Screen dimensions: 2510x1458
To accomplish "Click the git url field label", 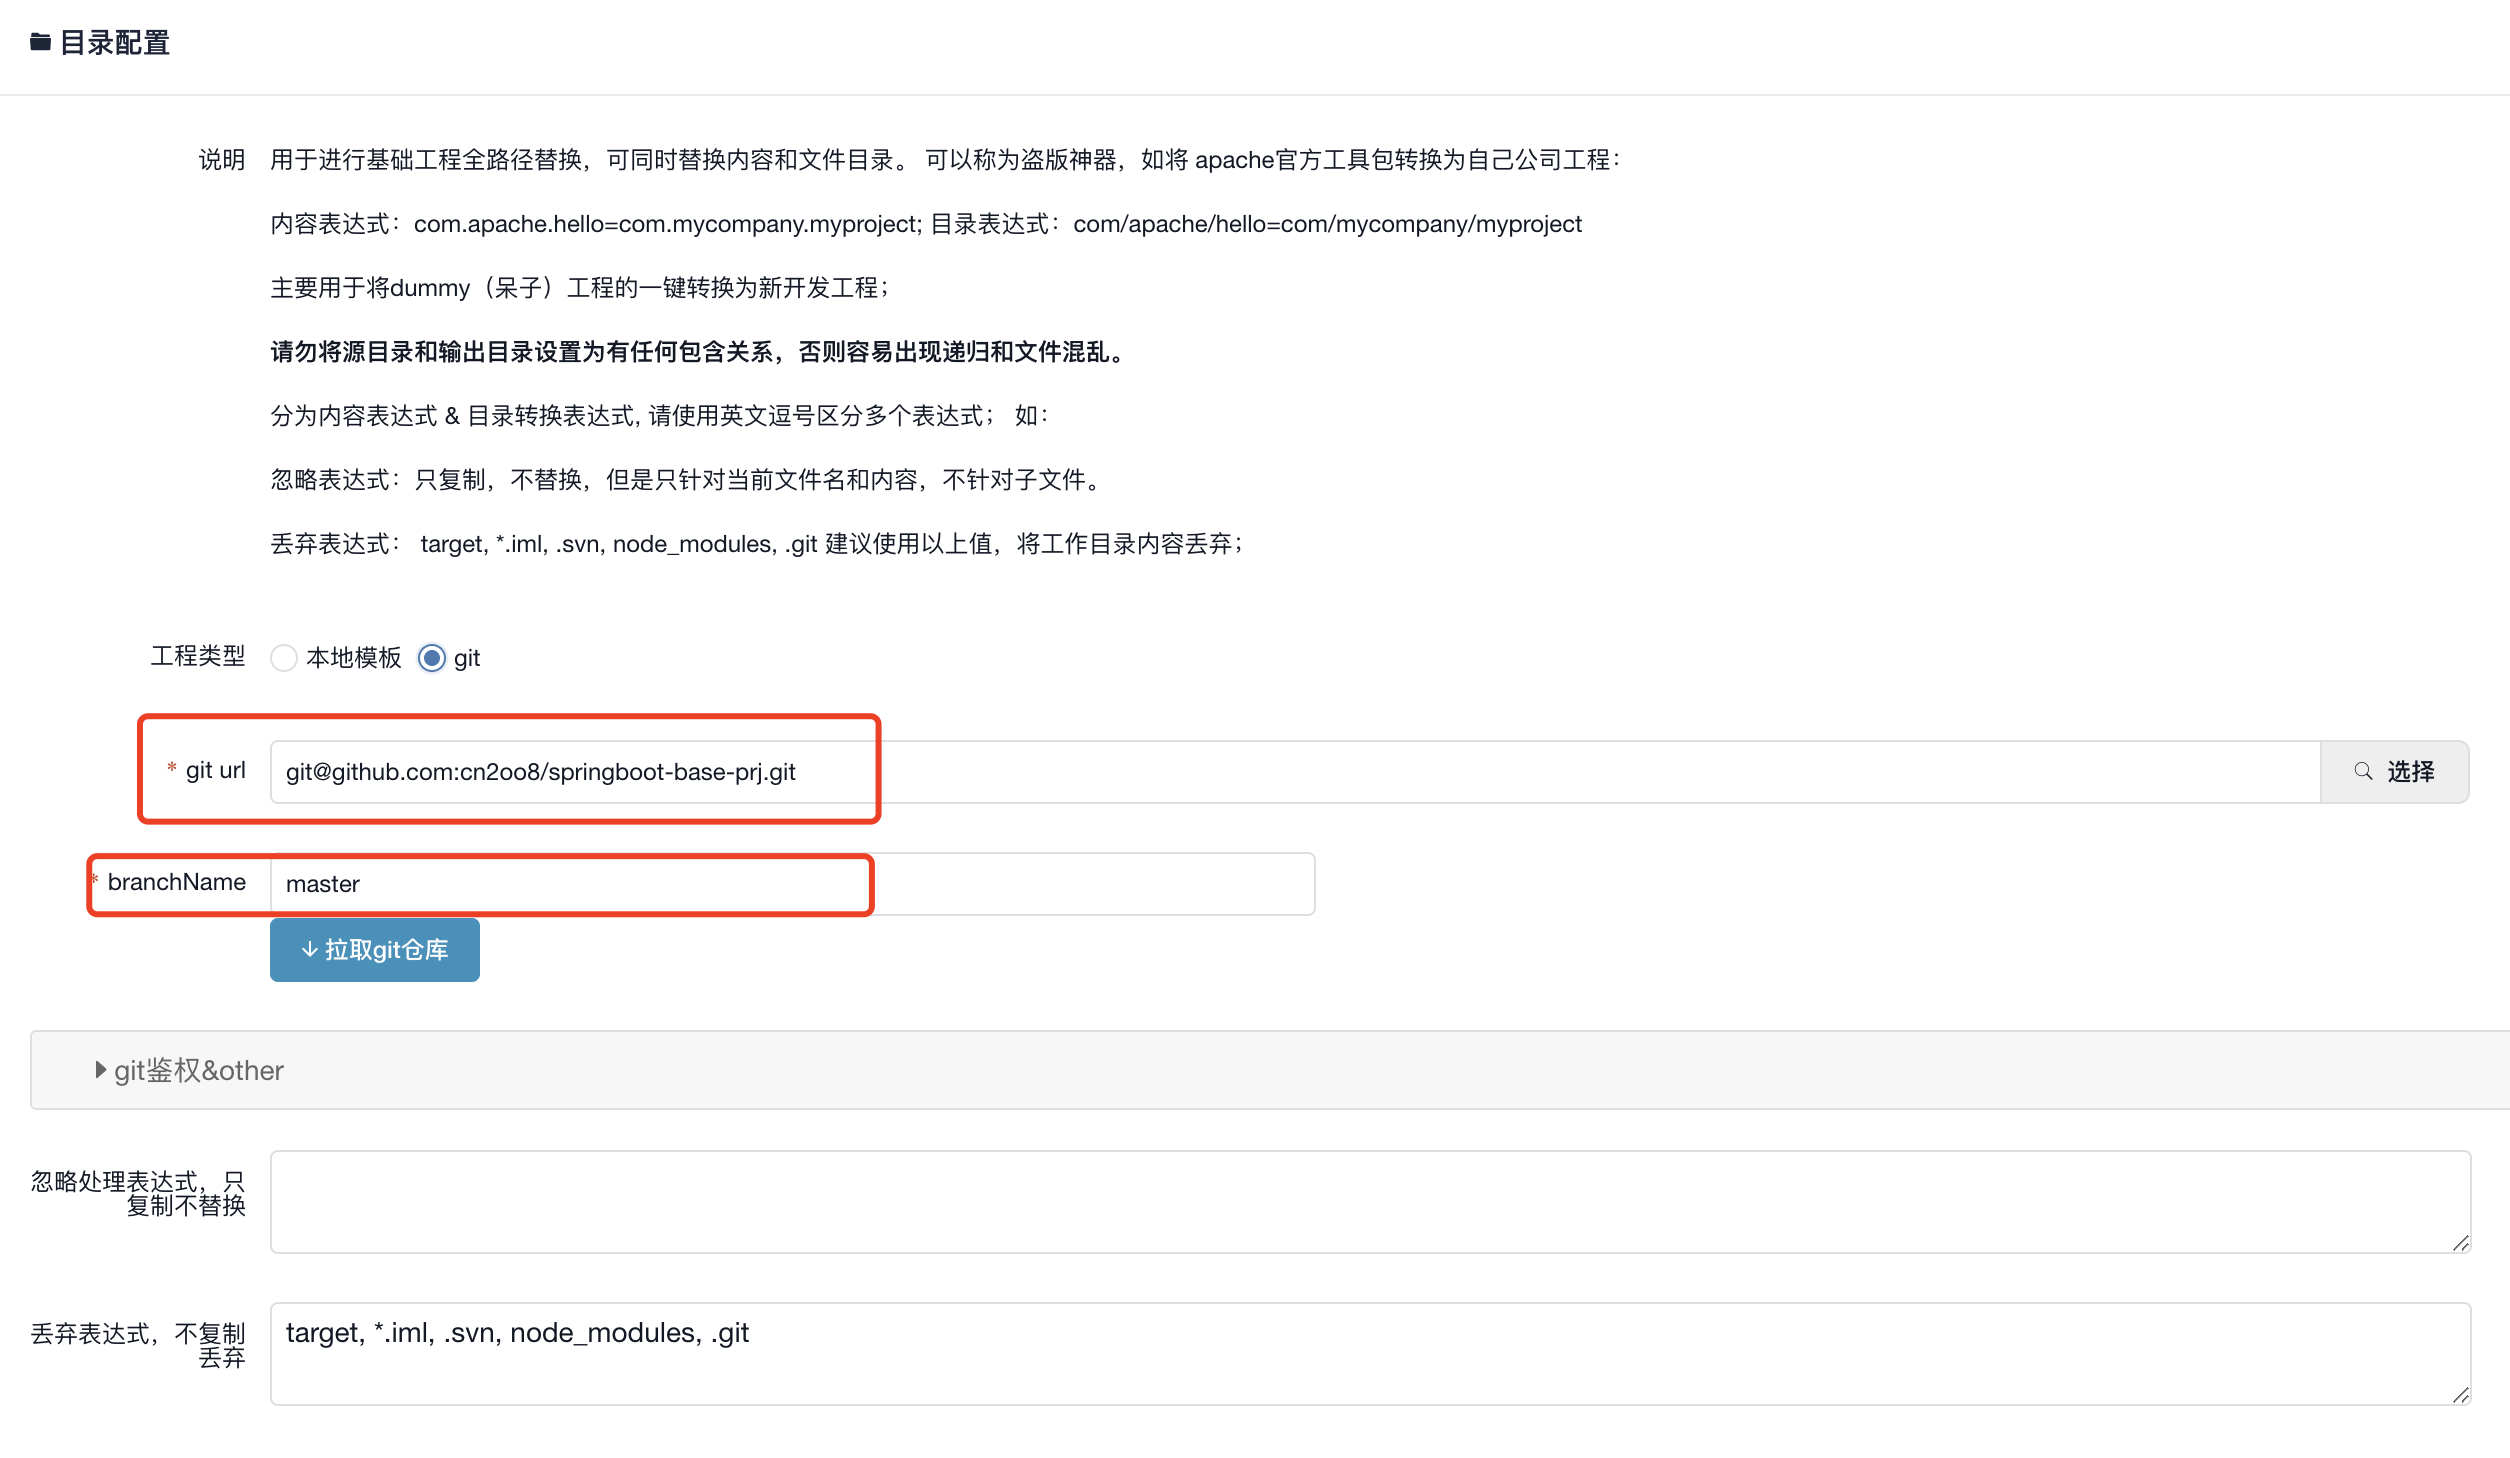I will (216, 770).
